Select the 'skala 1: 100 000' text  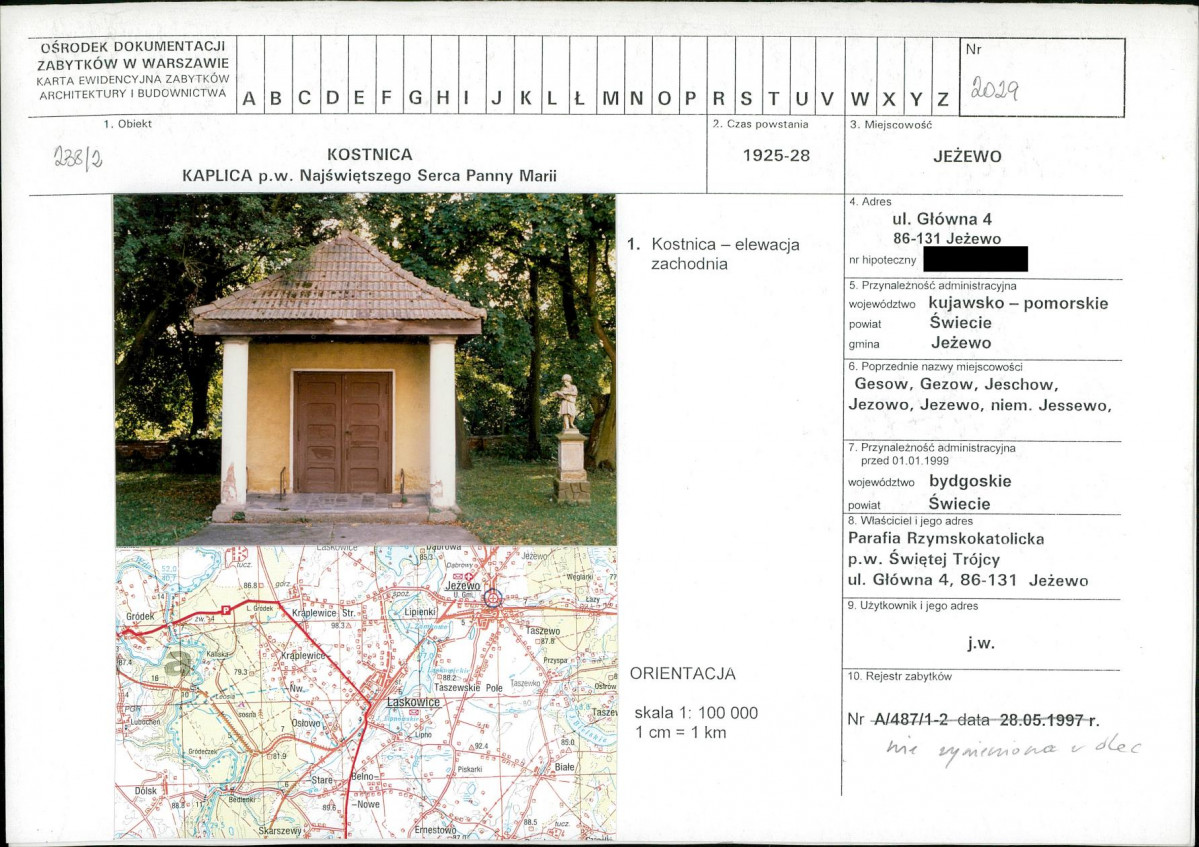[x=696, y=713]
